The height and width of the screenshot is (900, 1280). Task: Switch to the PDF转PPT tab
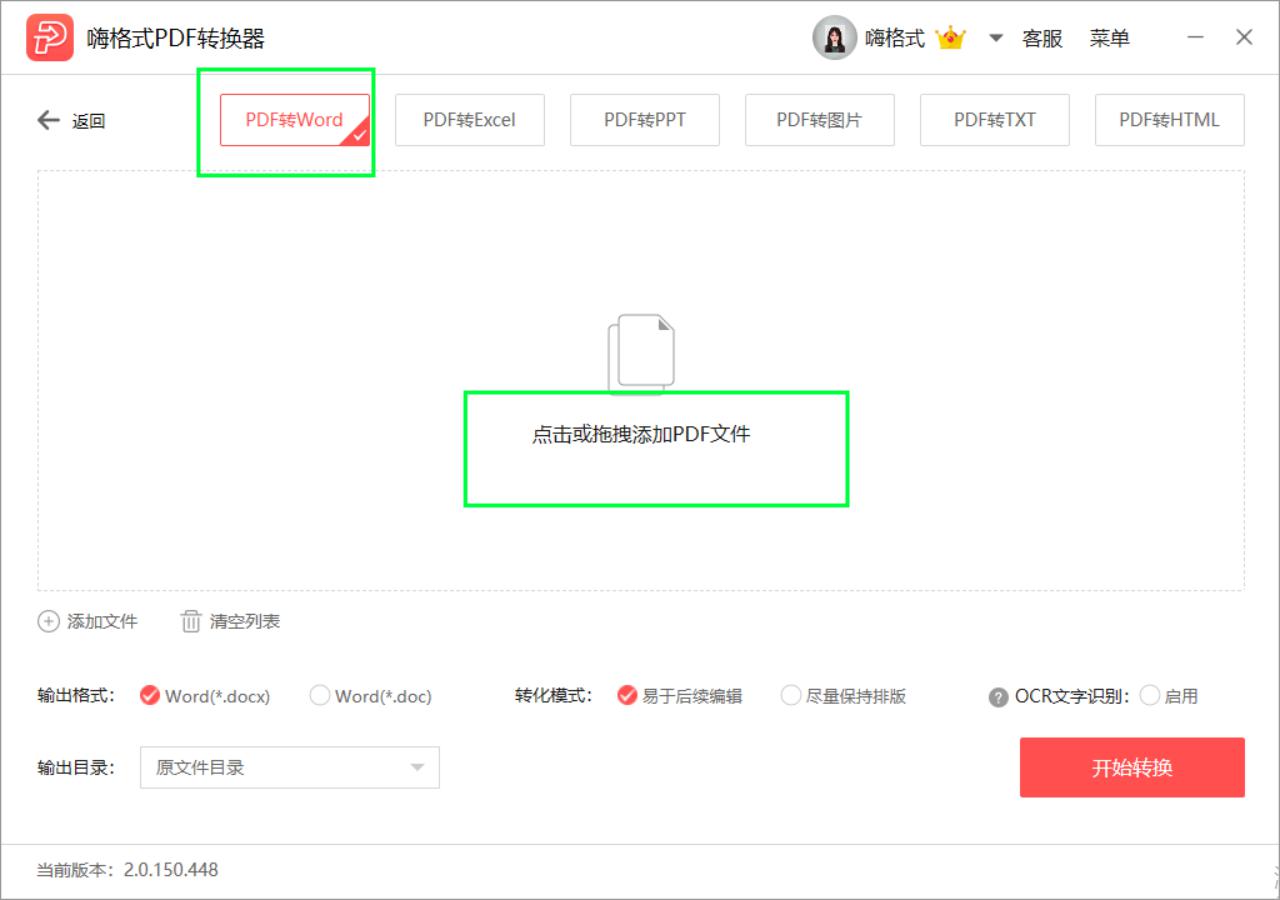645,120
